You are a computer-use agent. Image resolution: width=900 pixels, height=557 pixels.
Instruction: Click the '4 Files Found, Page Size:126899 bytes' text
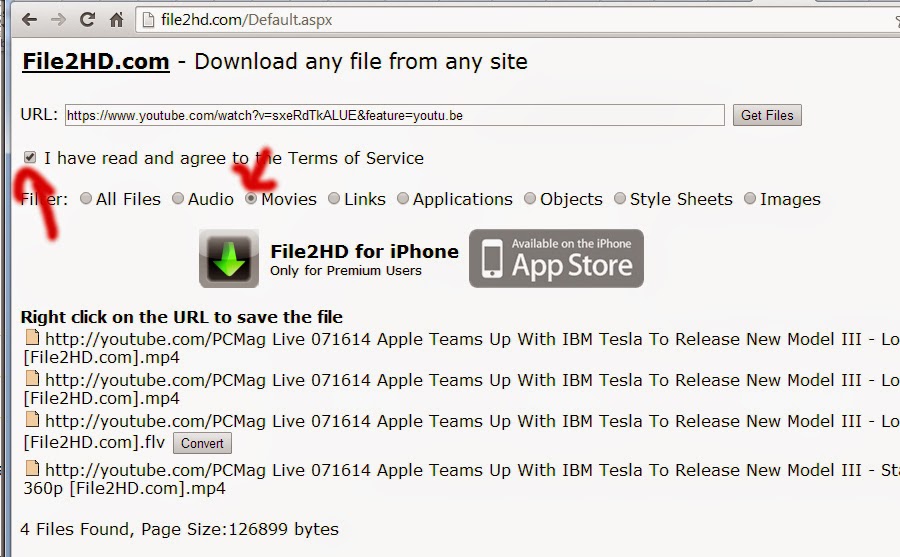pyautogui.click(x=179, y=529)
